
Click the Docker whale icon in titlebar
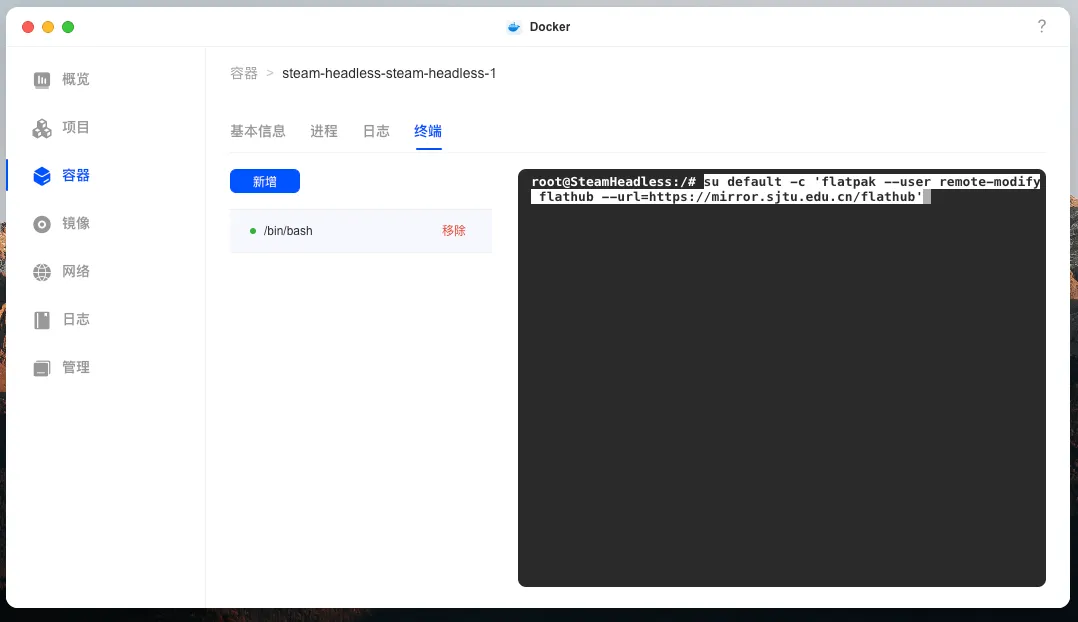[513, 26]
